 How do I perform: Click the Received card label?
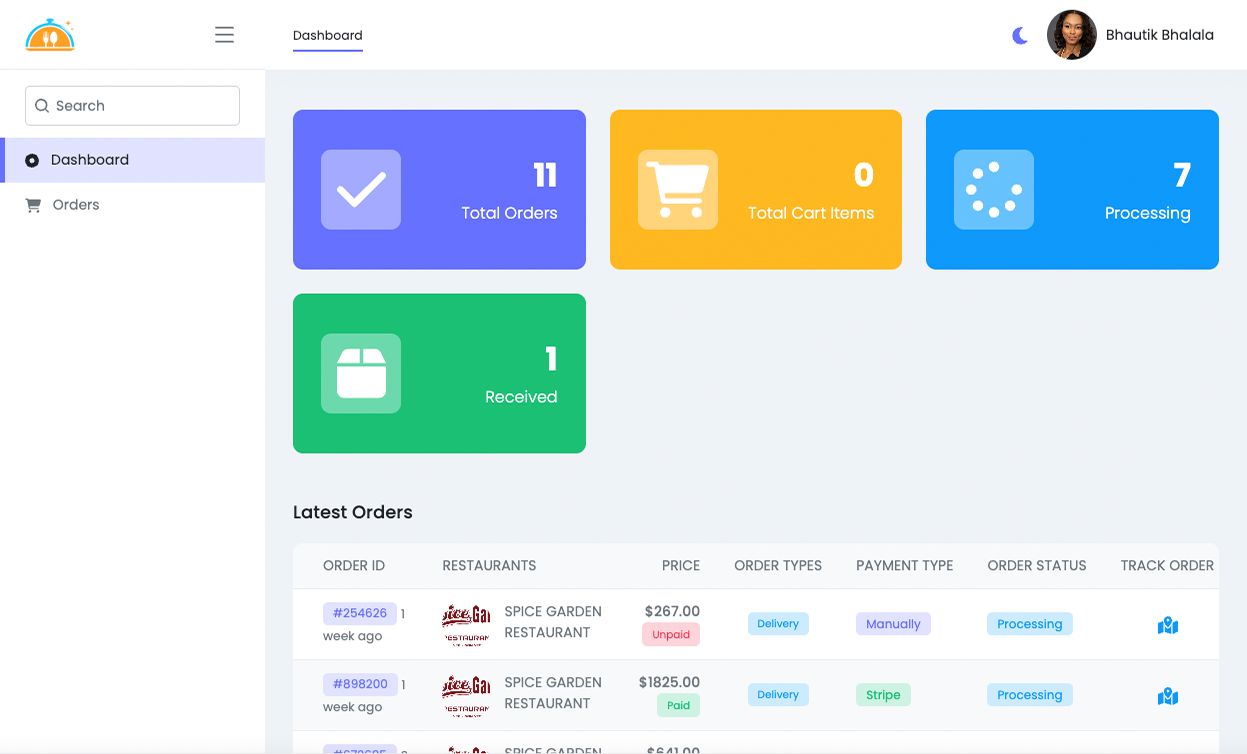(521, 397)
